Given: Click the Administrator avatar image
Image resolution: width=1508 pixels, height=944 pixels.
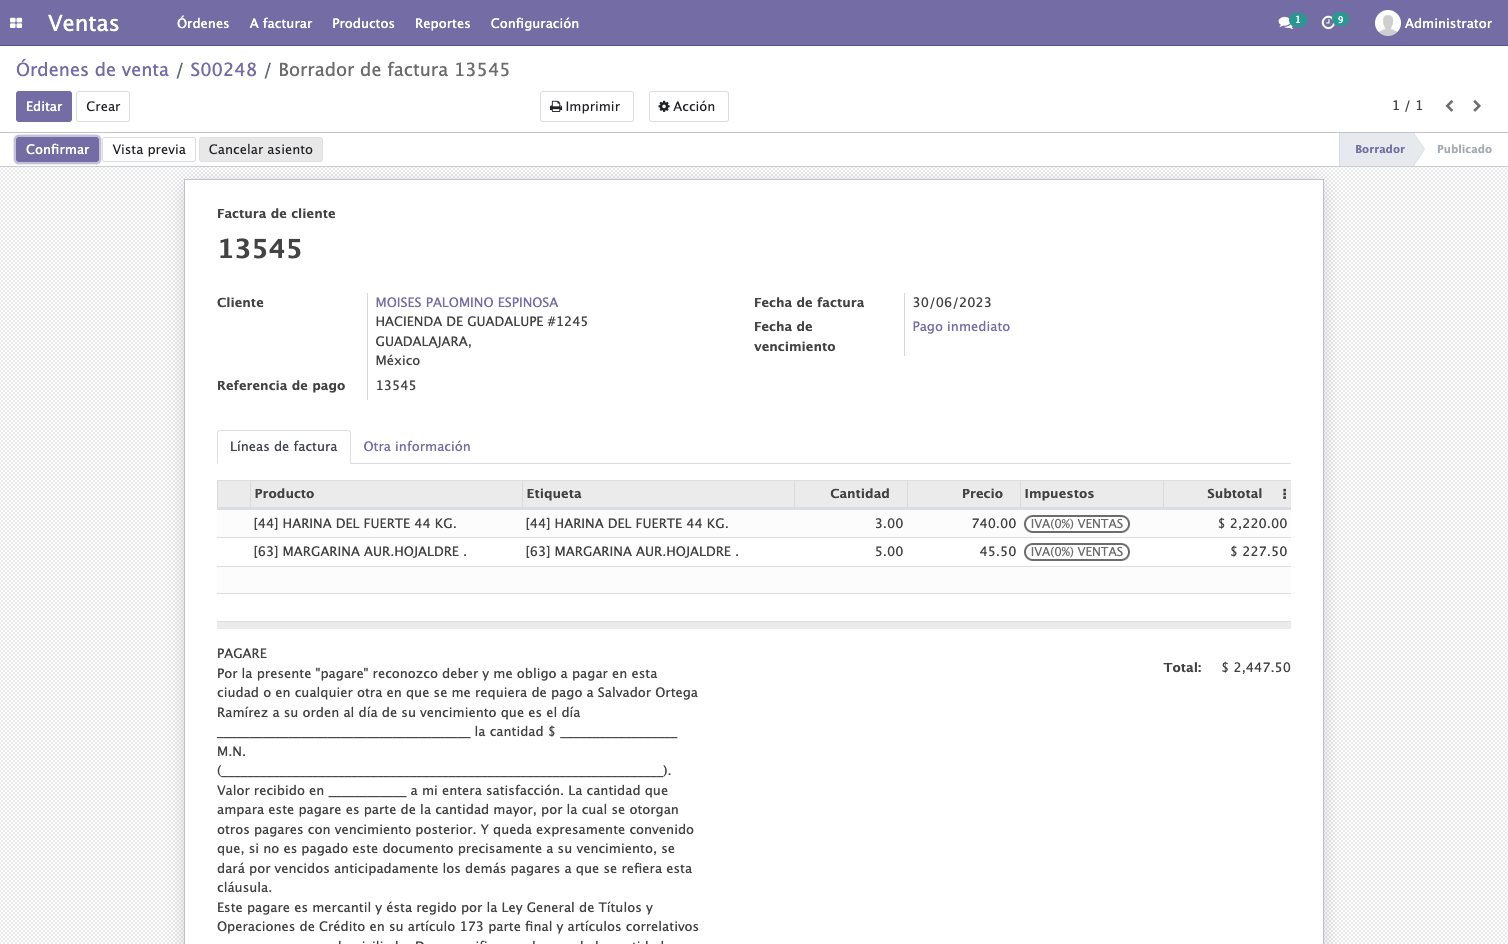Looking at the screenshot, I should click(1387, 23).
